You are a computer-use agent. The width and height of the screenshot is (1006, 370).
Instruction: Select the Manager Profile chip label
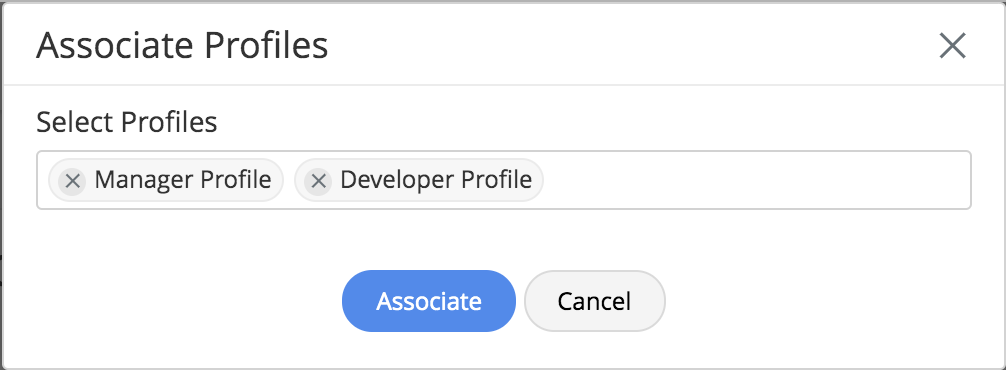(x=183, y=180)
